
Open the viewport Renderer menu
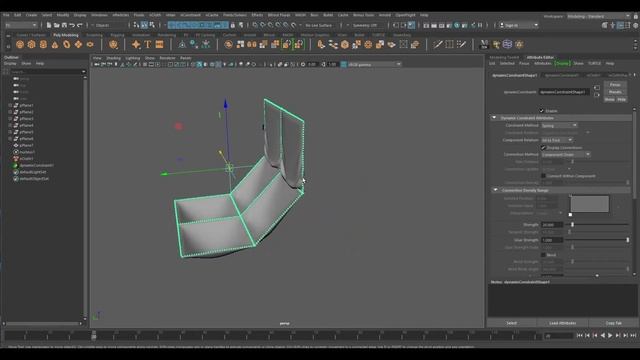pyautogui.click(x=167, y=58)
